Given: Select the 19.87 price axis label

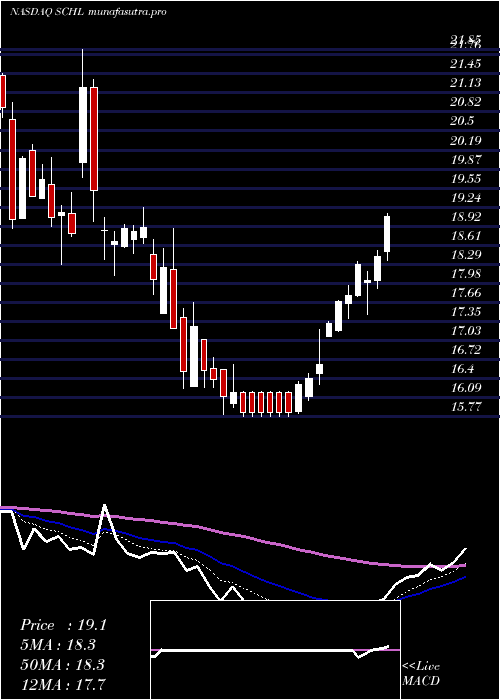Looking at the screenshot, I should (466, 160).
